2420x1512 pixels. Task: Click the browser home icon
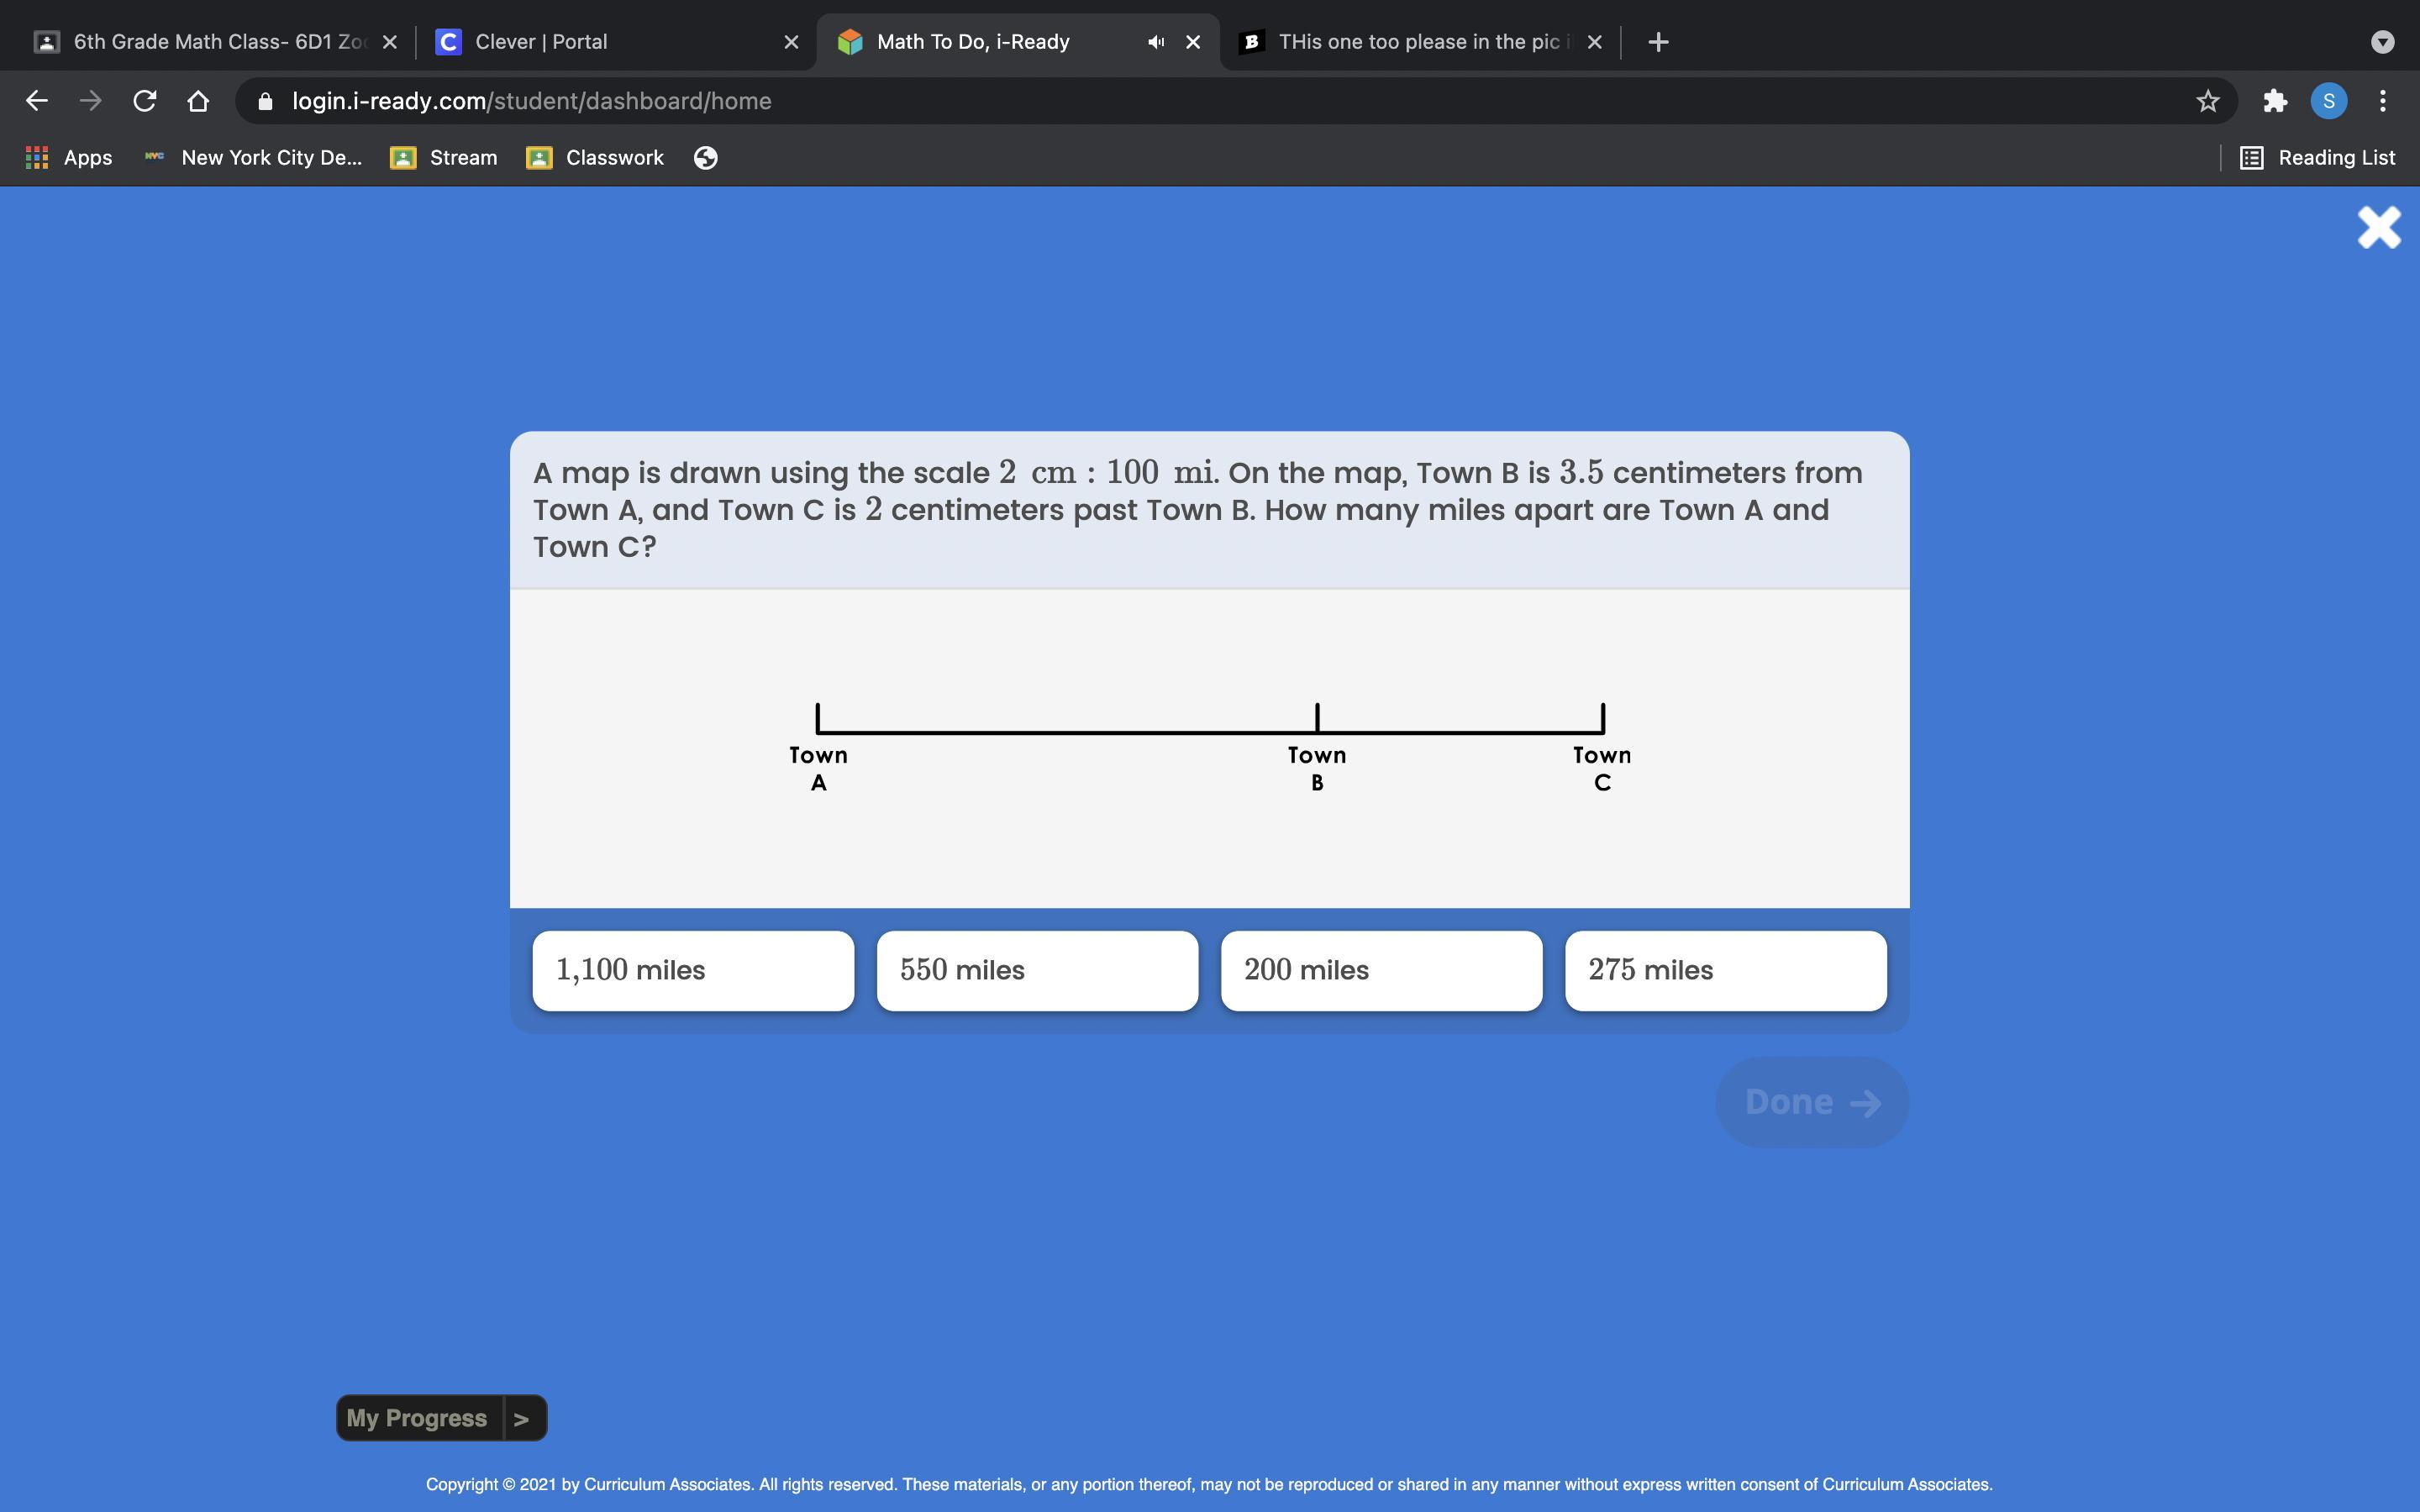(x=198, y=101)
